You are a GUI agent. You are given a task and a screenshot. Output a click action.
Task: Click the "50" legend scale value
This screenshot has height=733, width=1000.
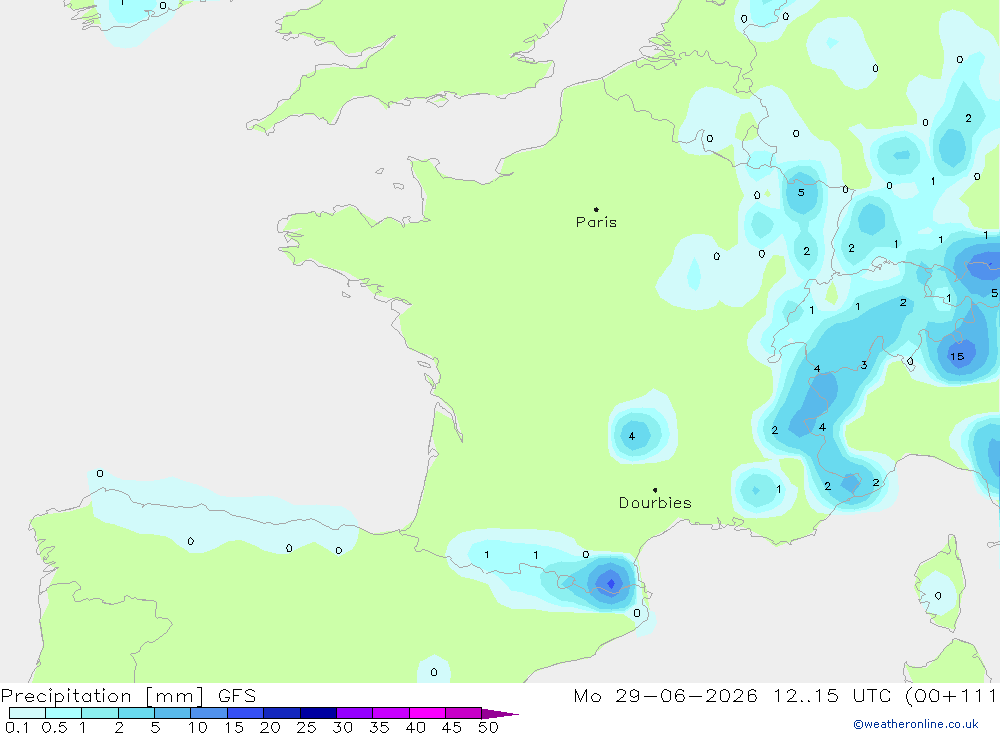tap(488, 727)
